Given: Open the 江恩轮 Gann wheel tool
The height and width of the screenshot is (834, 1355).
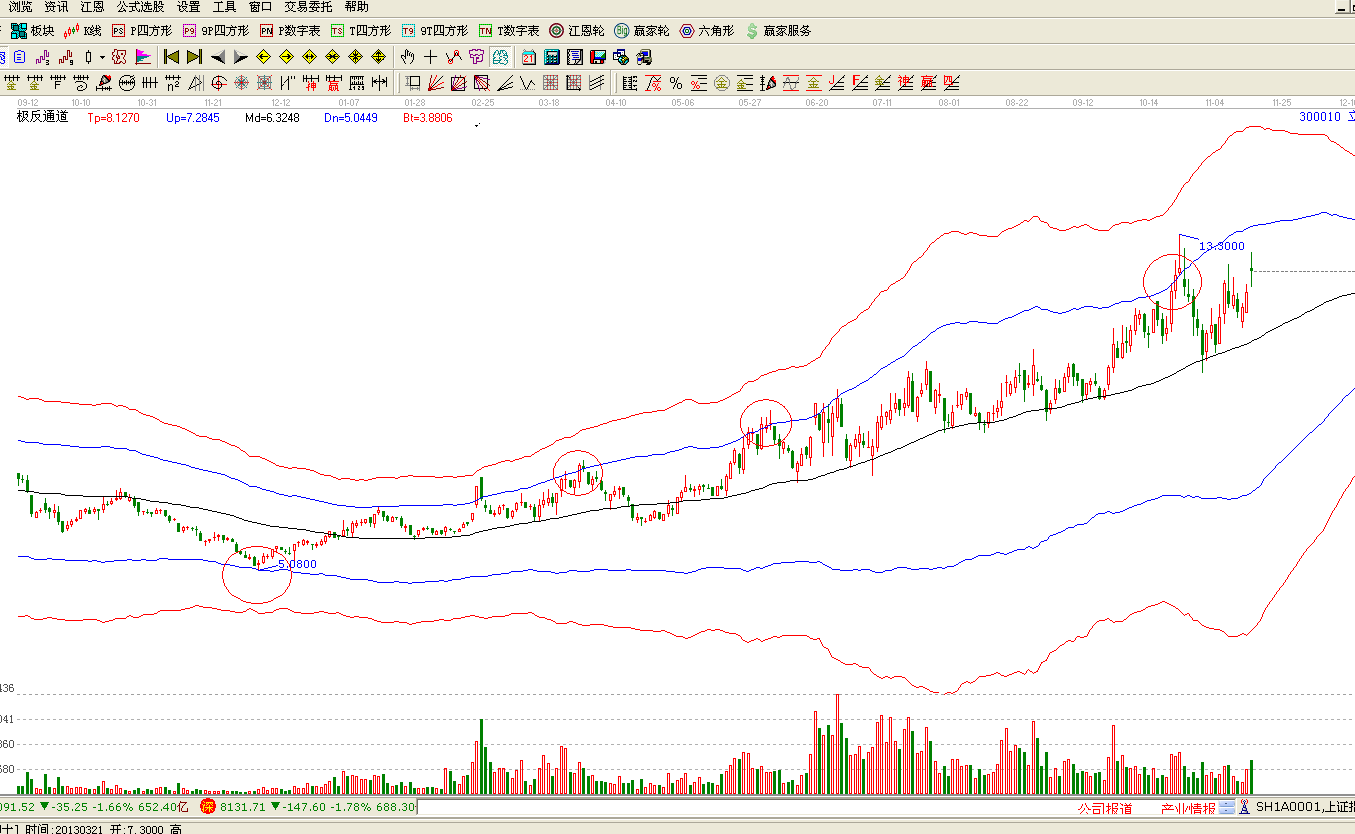Looking at the screenshot, I should [577, 31].
